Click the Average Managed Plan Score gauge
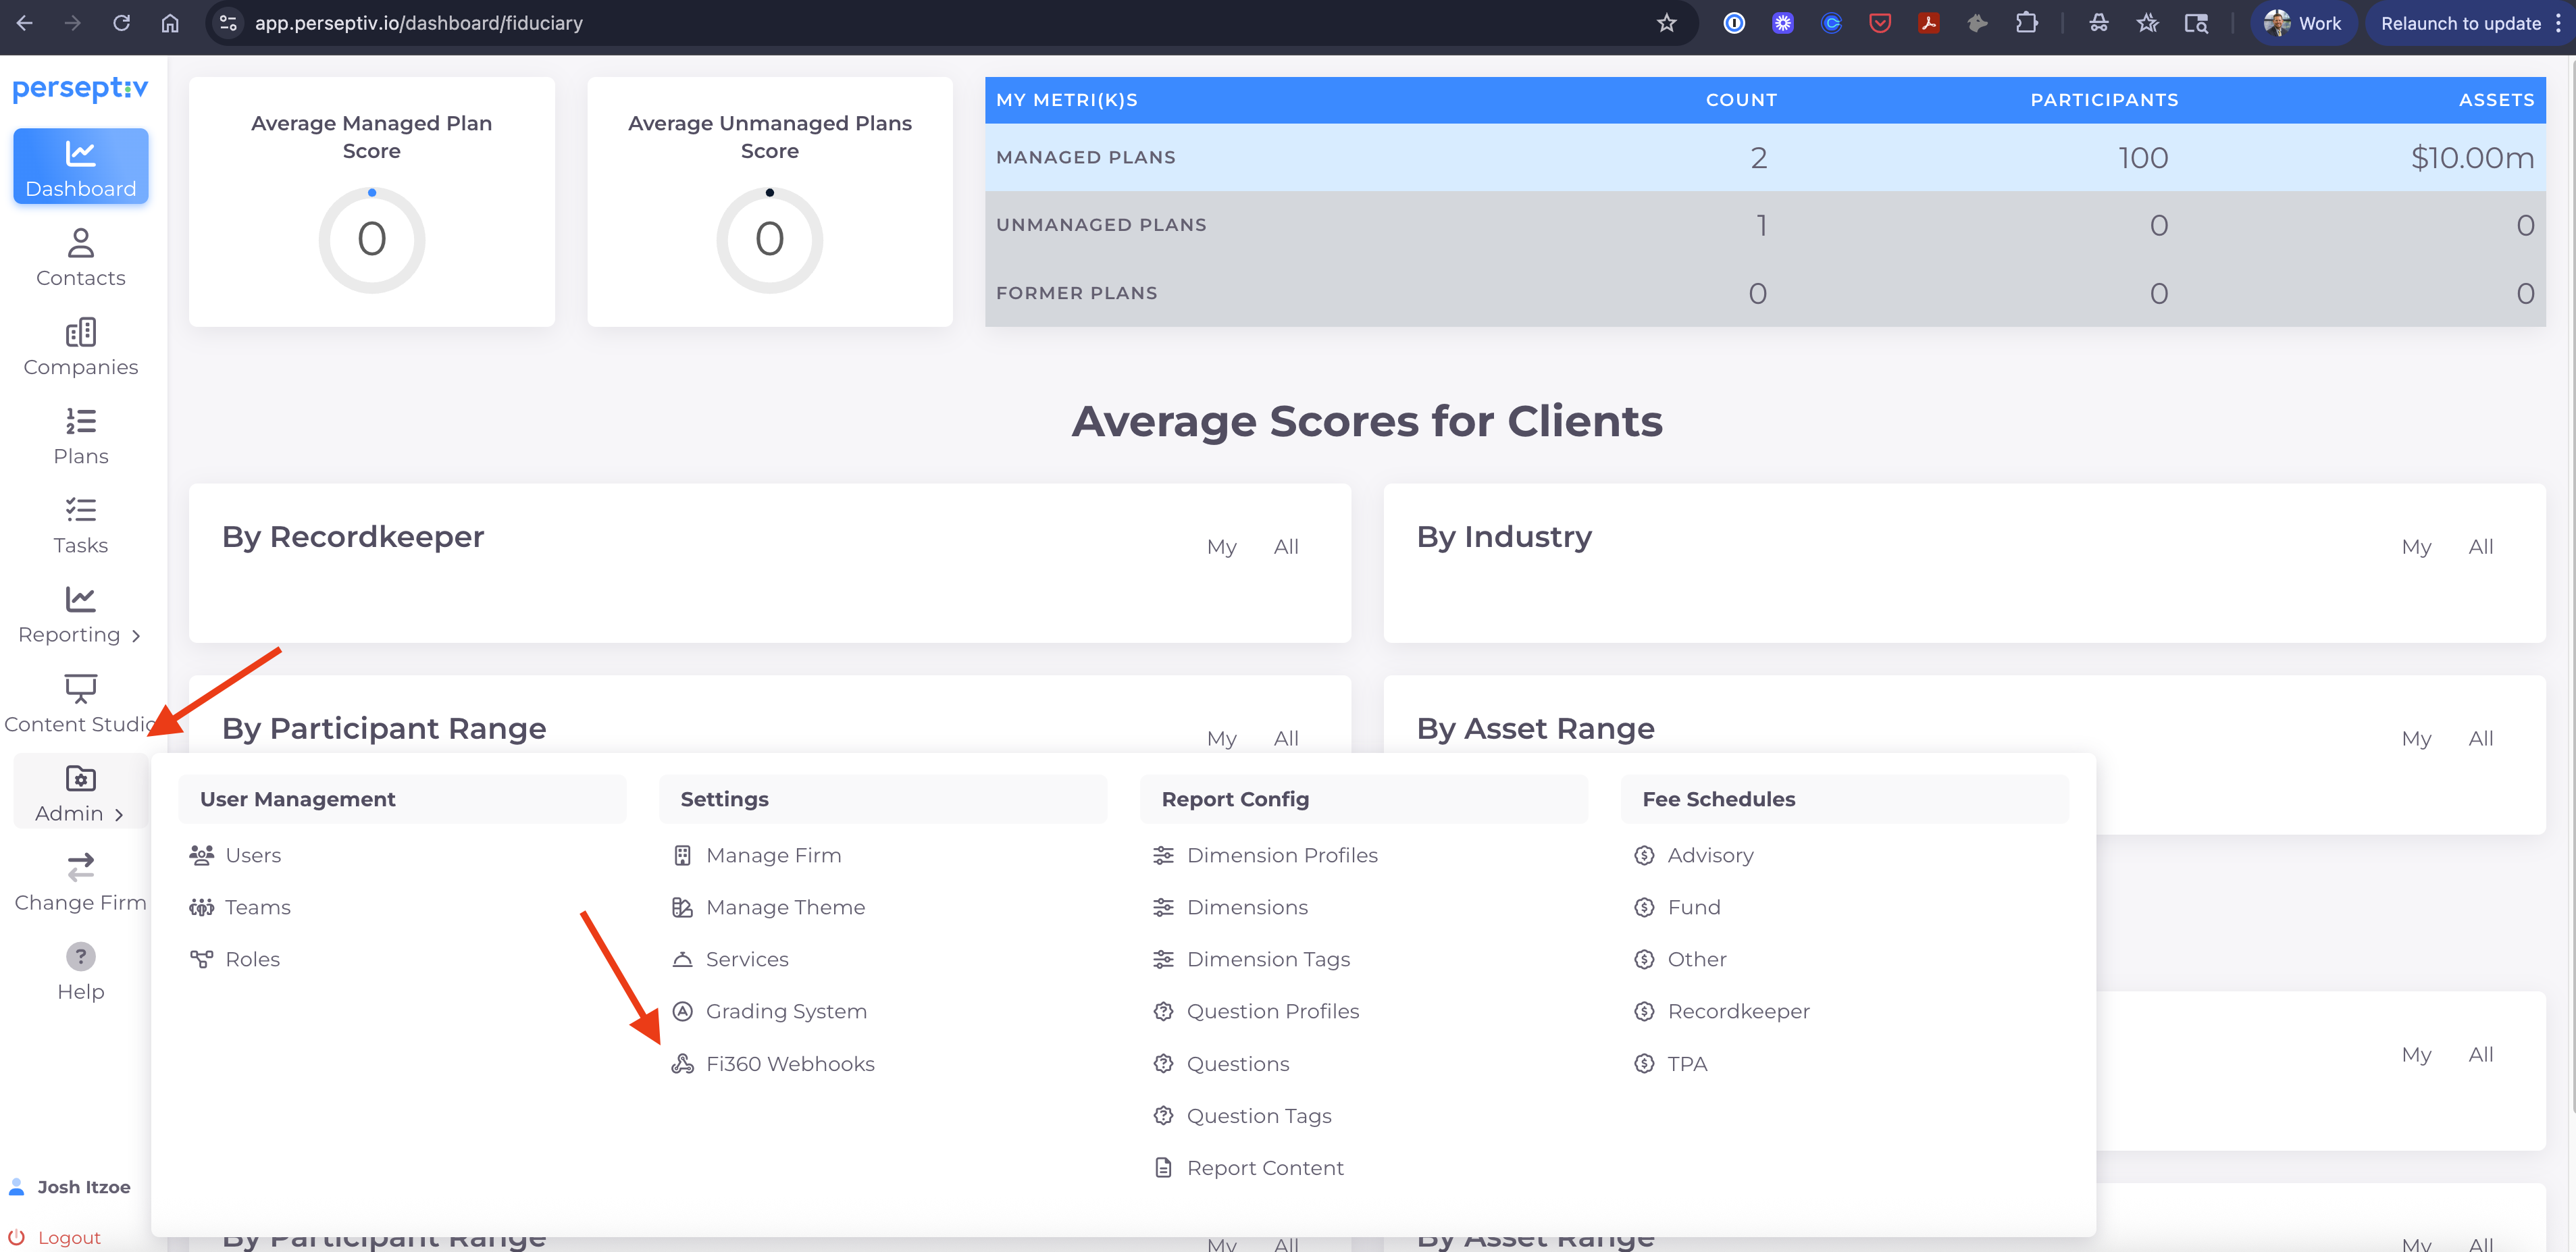The image size is (2576, 1252). coord(371,240)
